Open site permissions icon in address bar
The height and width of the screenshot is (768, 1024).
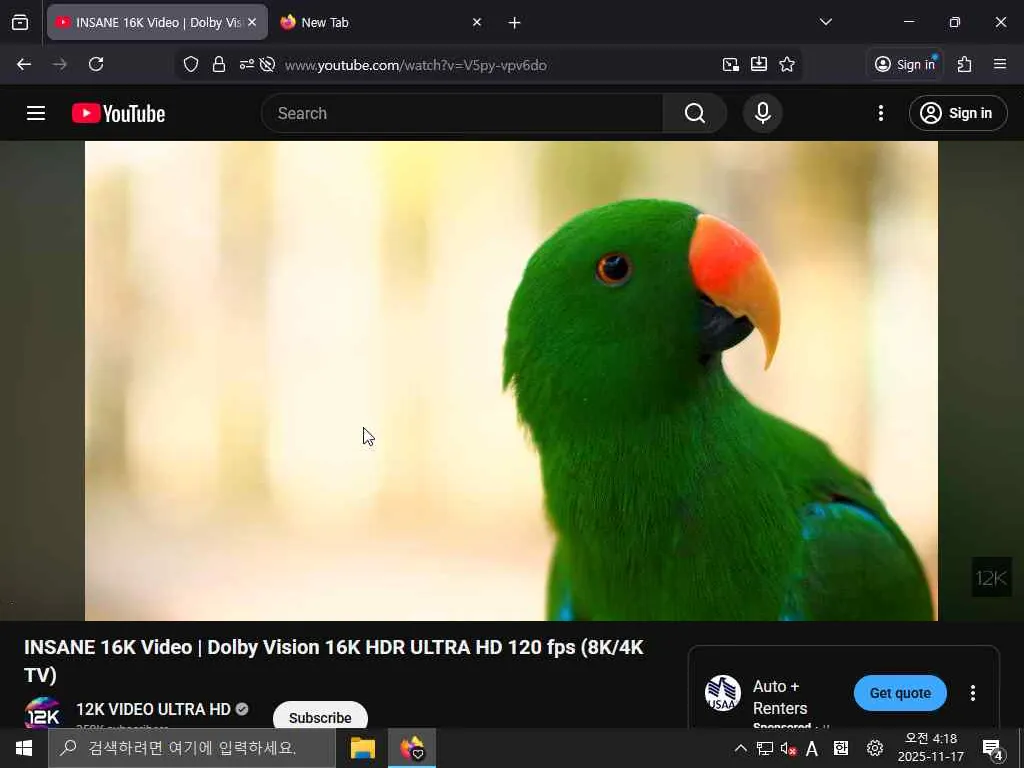(246, 64)
